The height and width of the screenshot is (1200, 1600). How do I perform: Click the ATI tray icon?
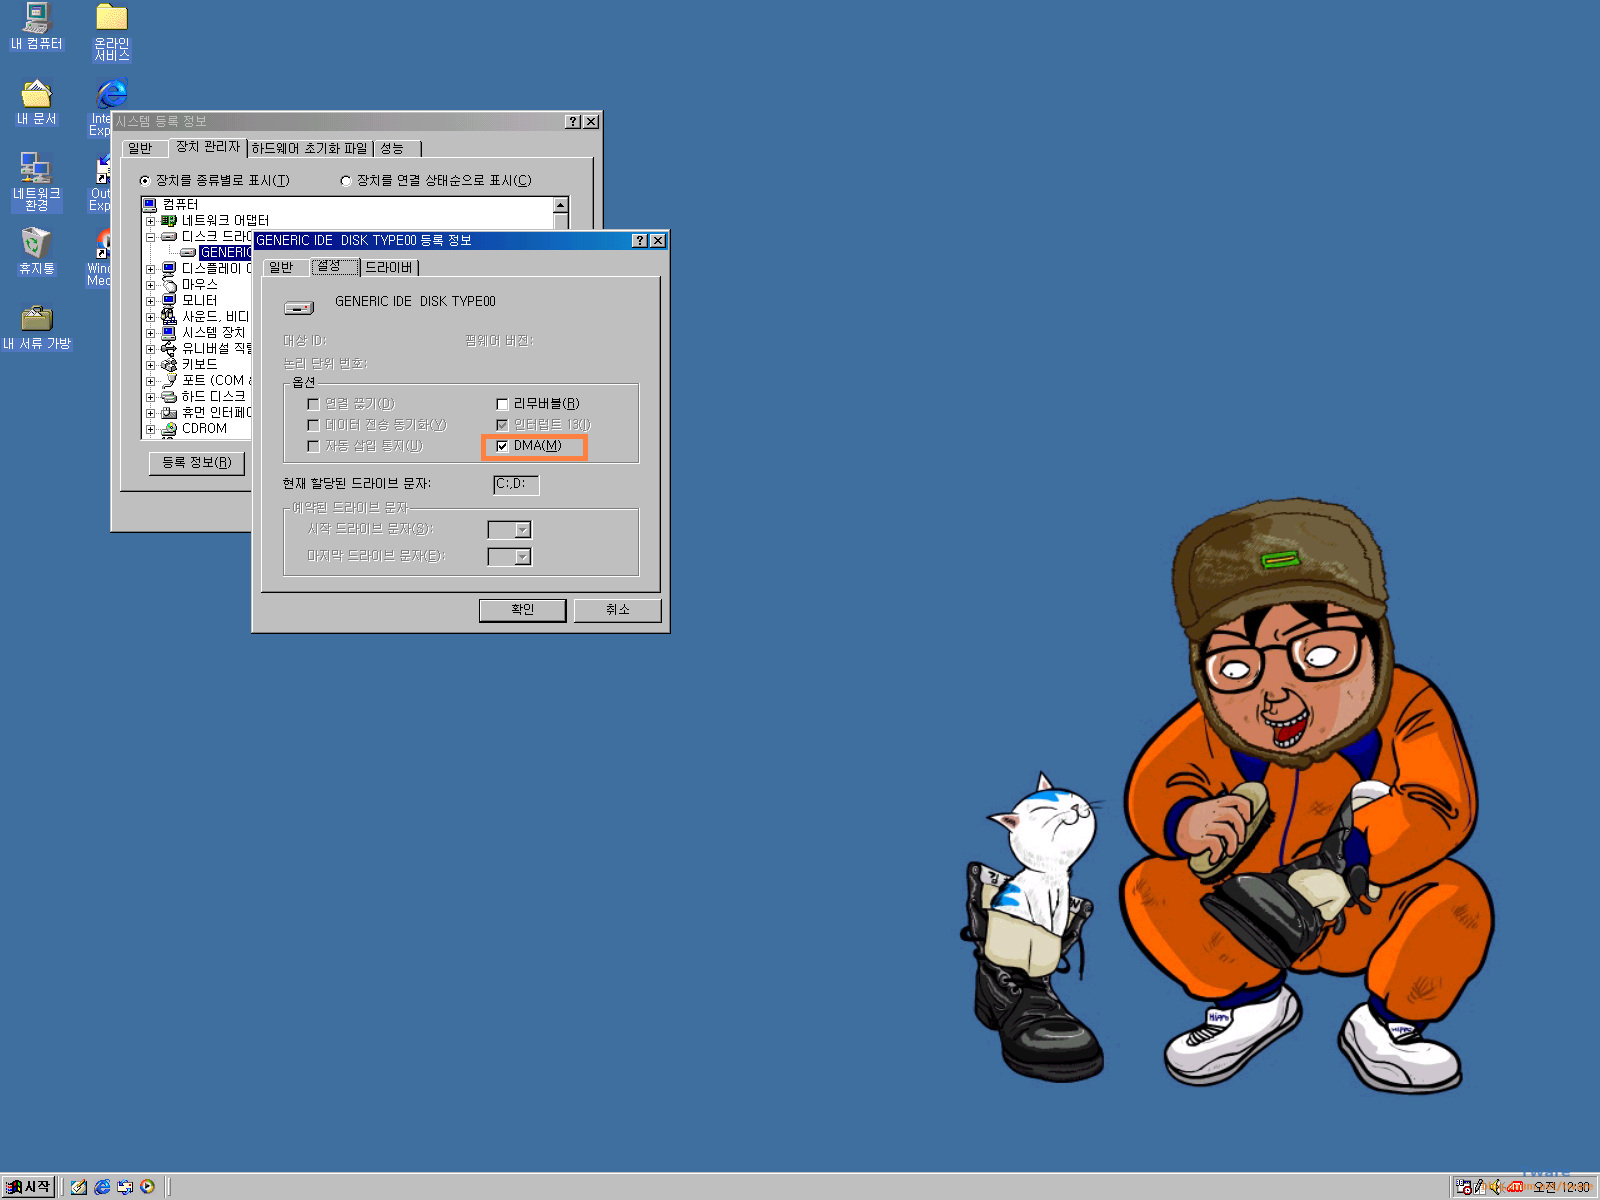(1515, 1187)
